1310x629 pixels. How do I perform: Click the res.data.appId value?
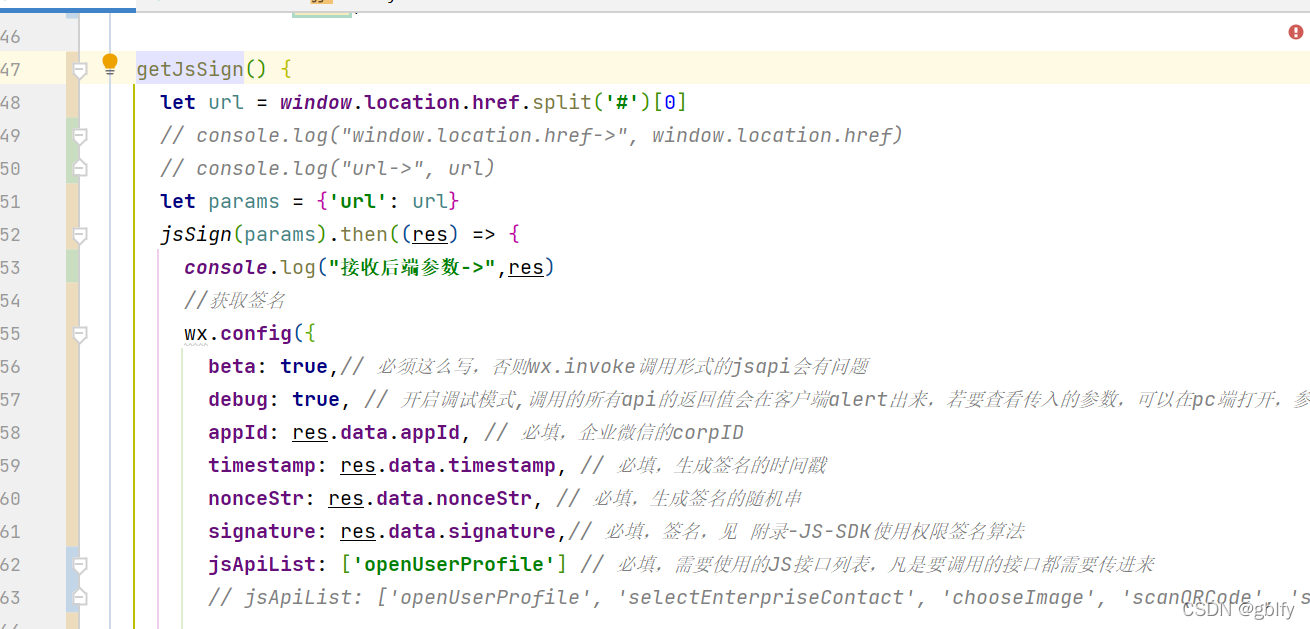376,433
